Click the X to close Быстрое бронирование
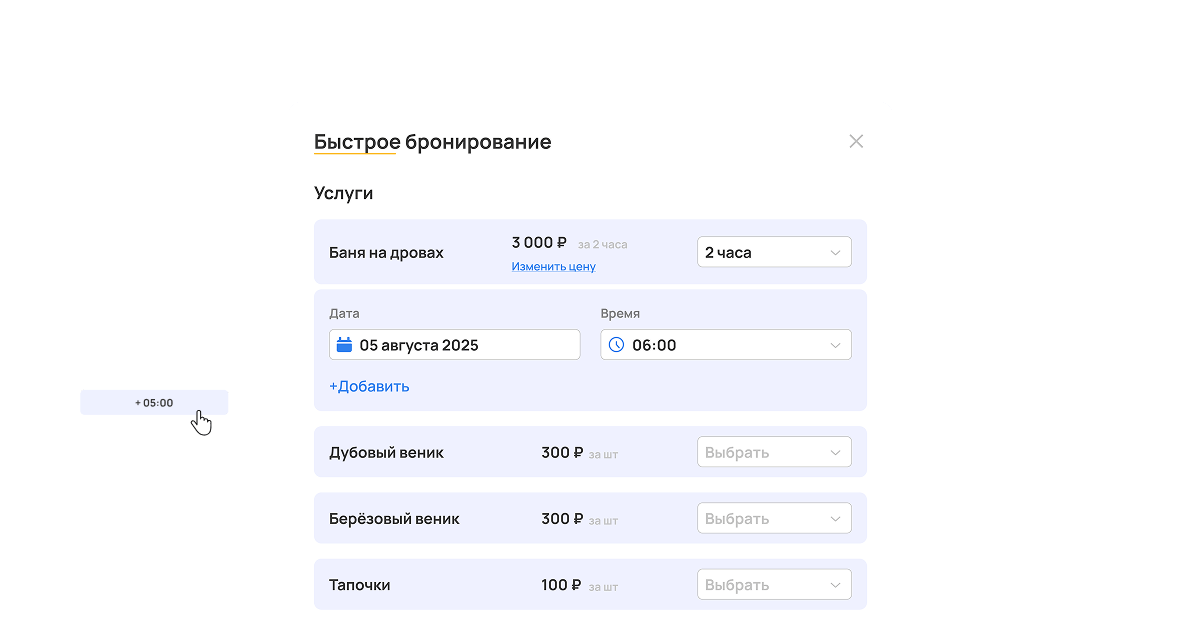1180x635 pixels. click(x=856, y=141)
